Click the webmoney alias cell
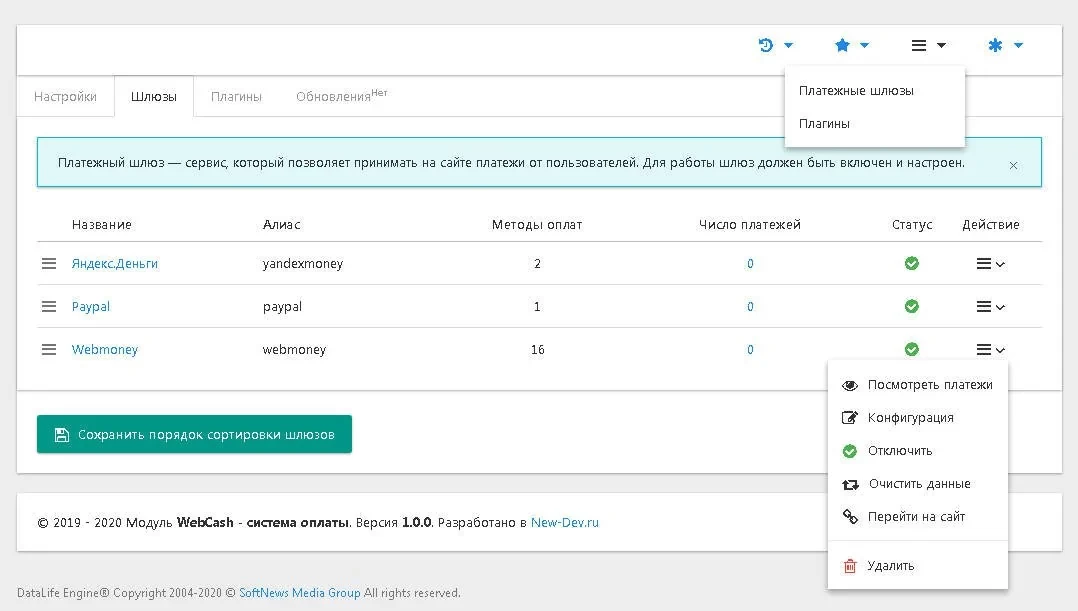Viewport: 1078px width, 611px height. tap(294, 350)
